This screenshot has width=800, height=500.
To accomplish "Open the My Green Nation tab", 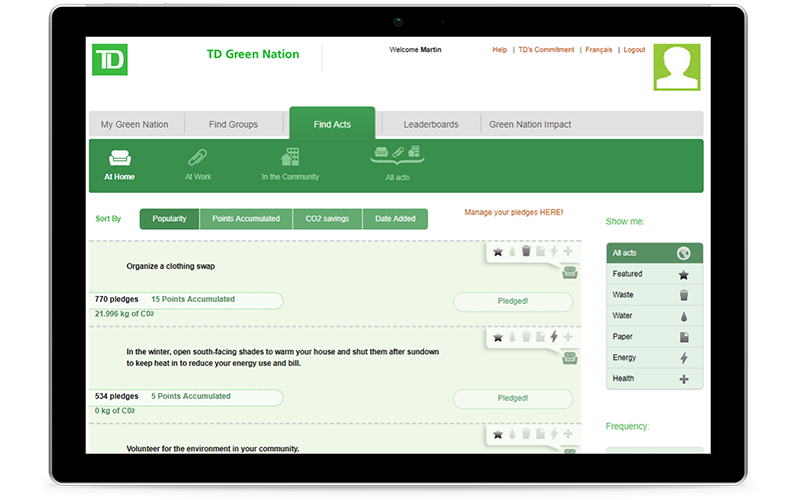I will [x=135, y=124].
